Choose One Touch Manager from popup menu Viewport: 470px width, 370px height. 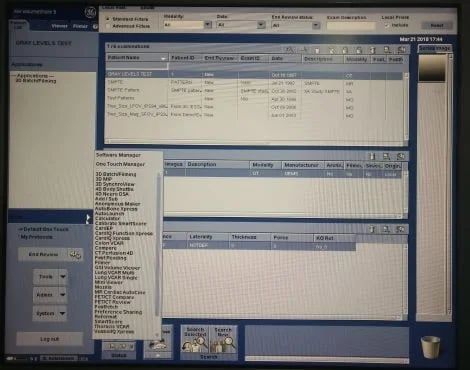[120, 164]
